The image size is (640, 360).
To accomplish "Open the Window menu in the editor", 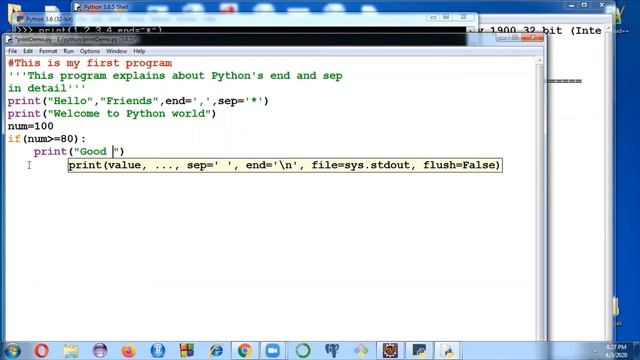I will [116, 51].
